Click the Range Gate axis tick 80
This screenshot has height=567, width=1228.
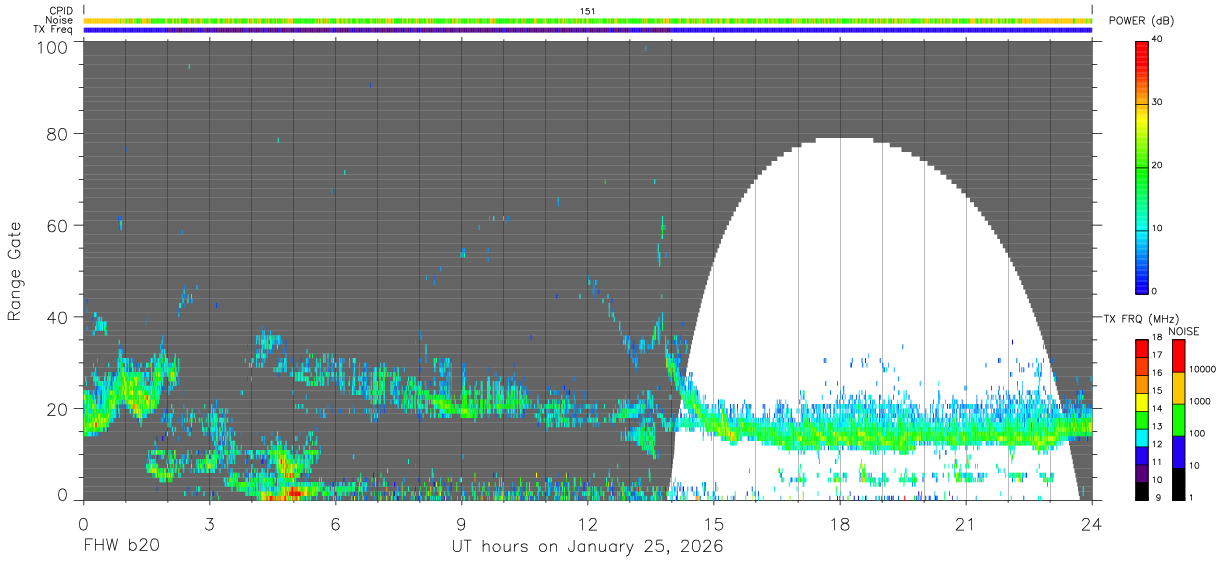coord(55,133)
